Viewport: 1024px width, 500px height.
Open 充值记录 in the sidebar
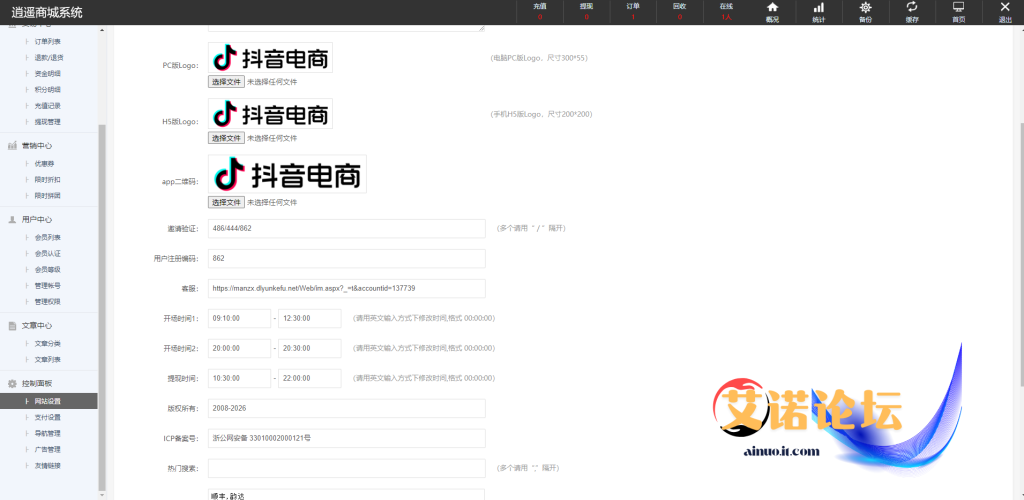(48, 105)
